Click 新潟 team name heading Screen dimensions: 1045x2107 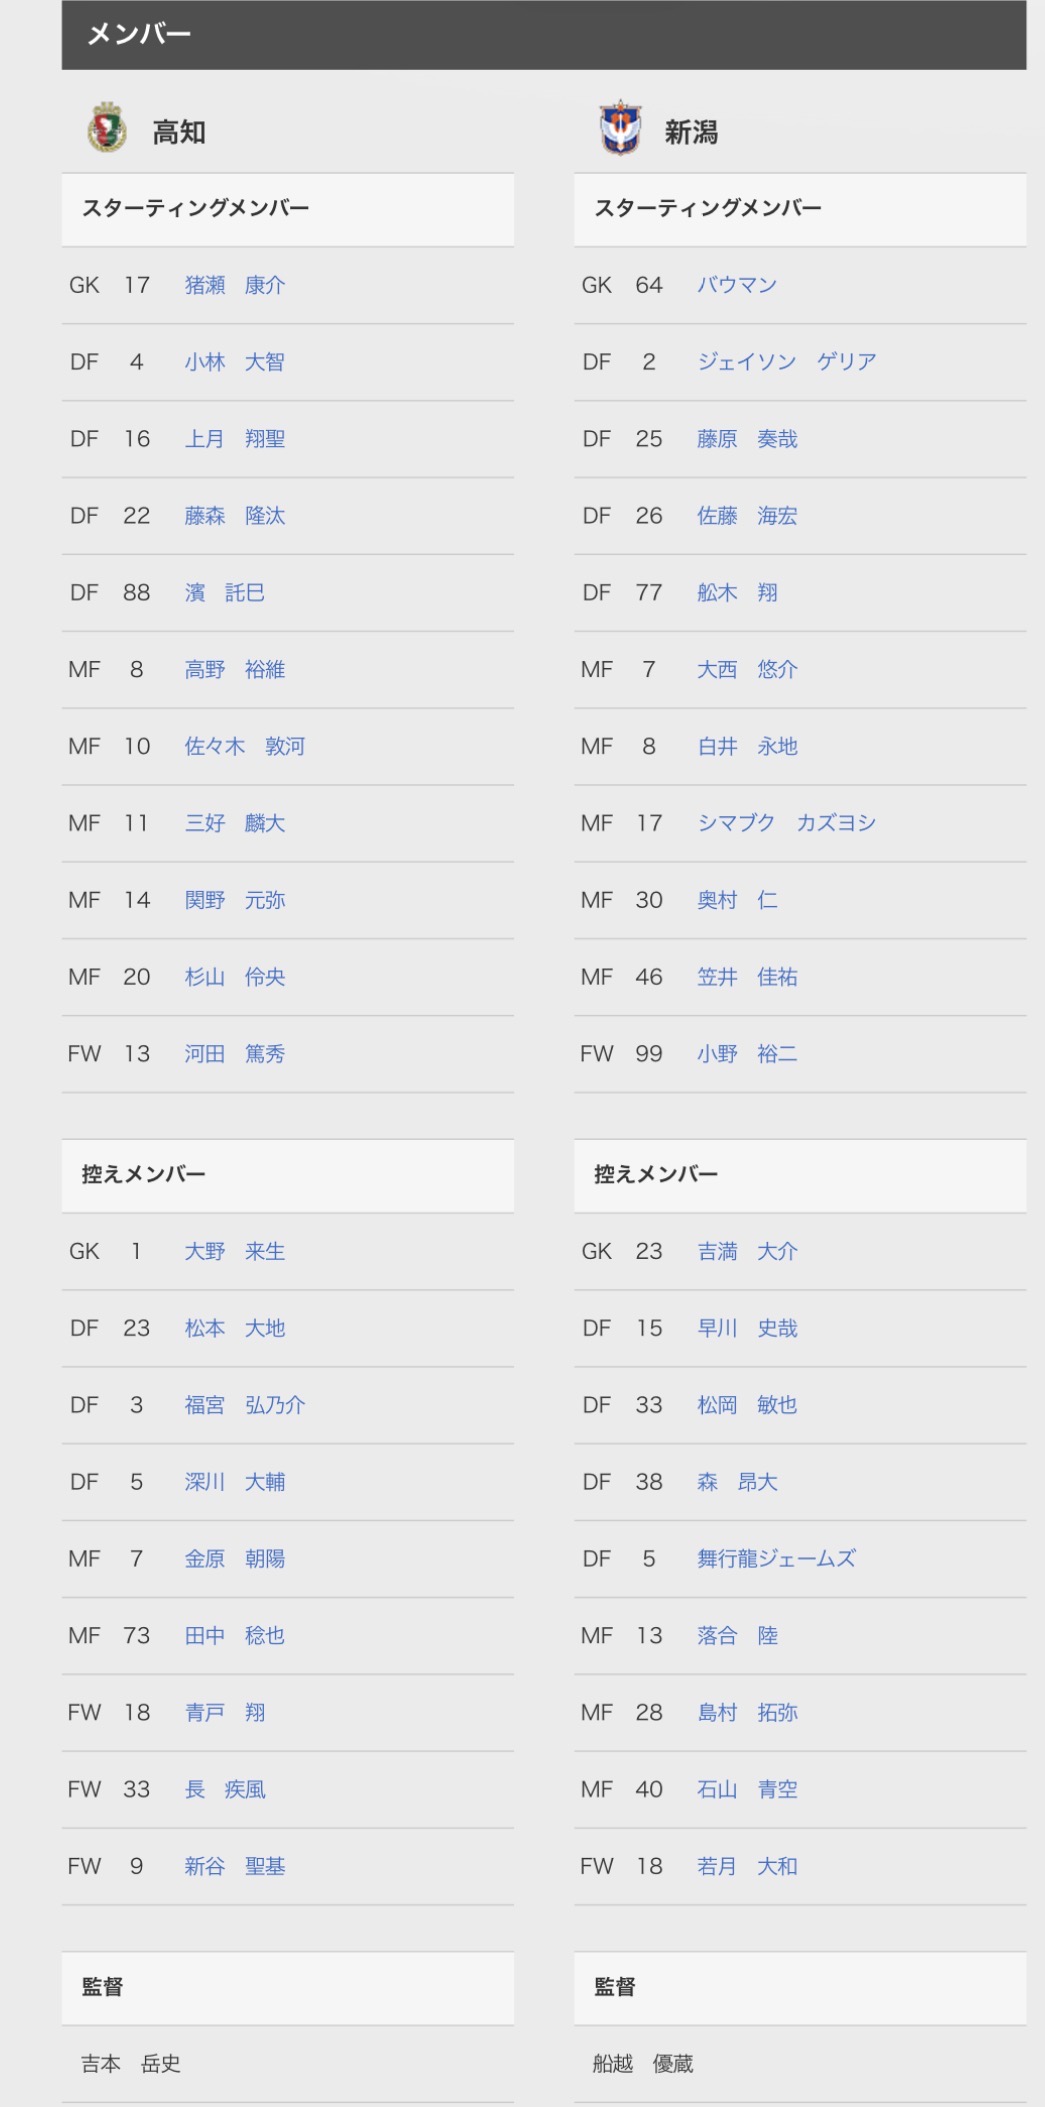(691, 132)
